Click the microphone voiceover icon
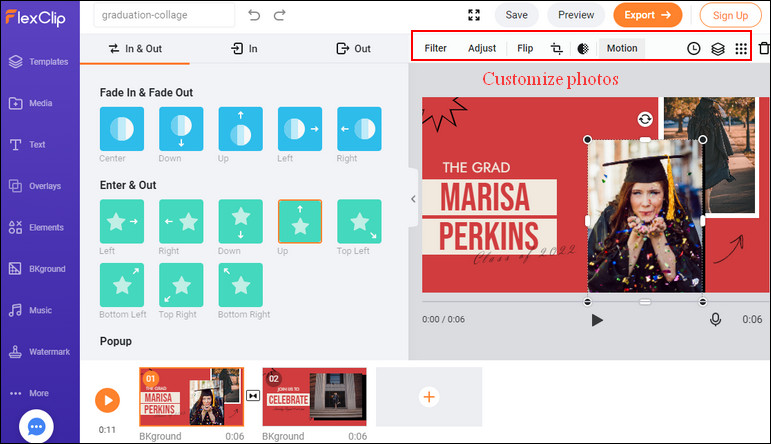This screenshot has height=444, width=771. pyautogui.click(x=715, y=320)
